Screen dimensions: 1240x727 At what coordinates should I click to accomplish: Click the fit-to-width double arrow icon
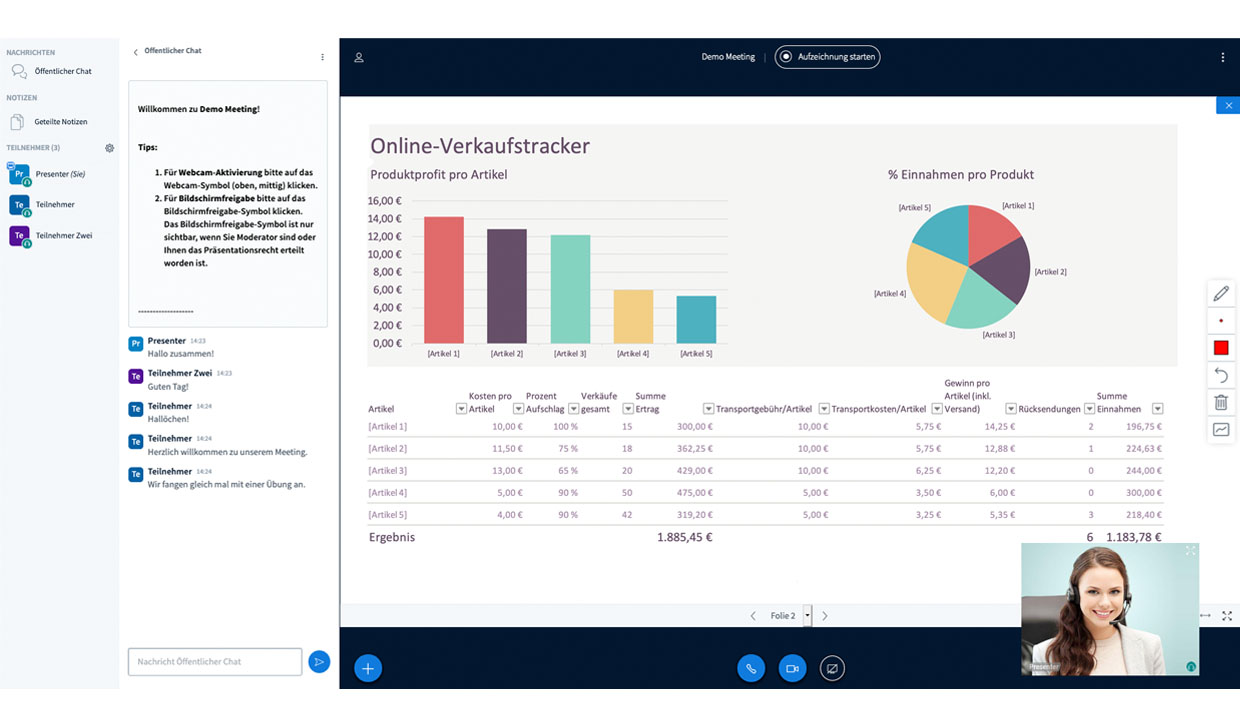click(1205, 616)
